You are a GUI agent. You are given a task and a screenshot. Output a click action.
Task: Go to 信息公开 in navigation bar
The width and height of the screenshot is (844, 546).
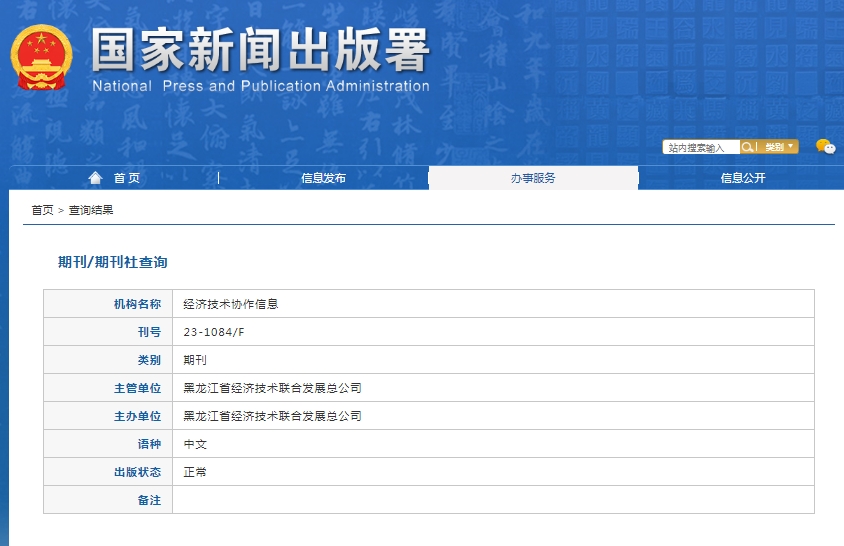click(x=742, y=178)
